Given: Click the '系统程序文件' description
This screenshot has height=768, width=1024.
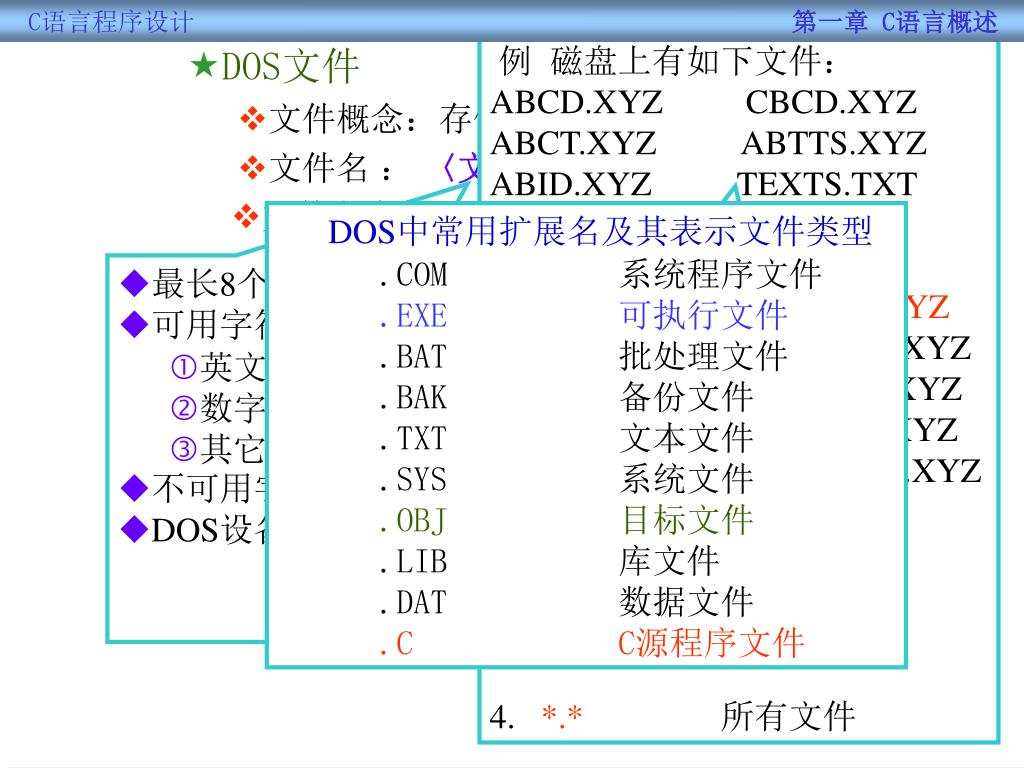Looking at the screenshot, I should (720, 274).
